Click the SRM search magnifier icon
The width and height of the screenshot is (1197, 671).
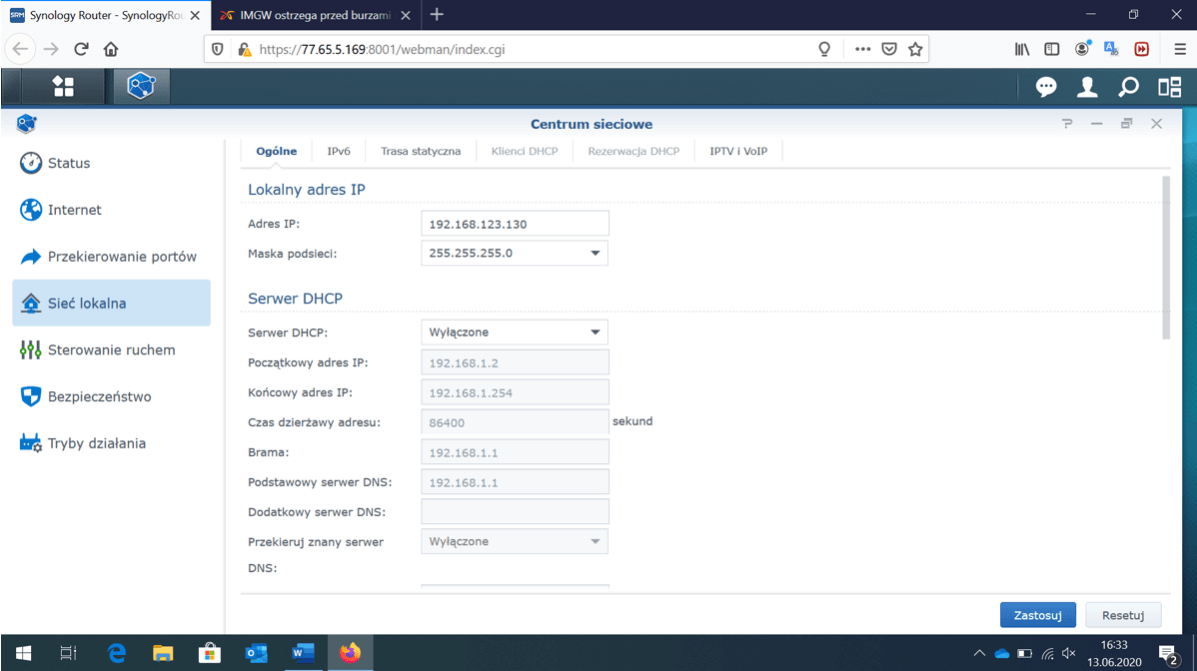pos(1128,88)
